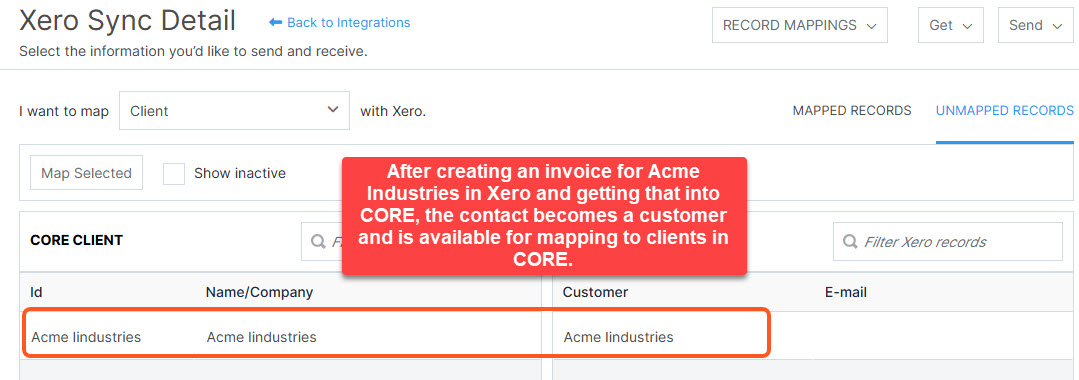Select Acme Iindustries Xero customer row
The width and height of the screenshot is (1079, 380).
click(619, 337)
